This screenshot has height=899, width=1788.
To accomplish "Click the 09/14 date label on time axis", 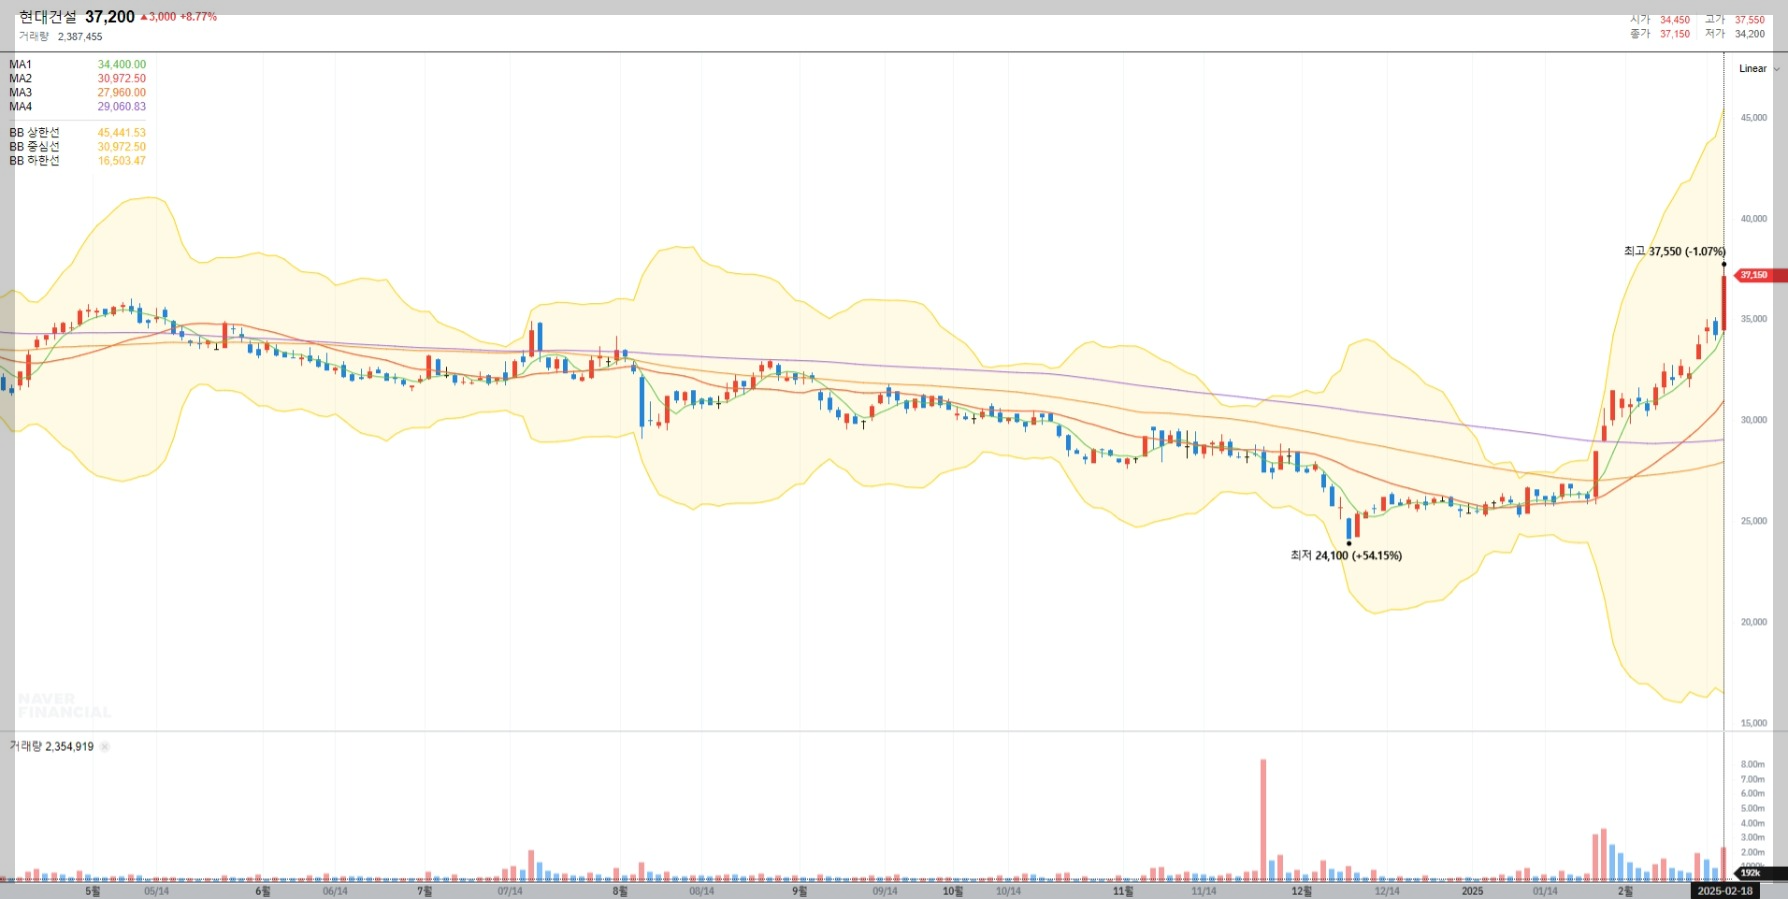I will (885, 892).
